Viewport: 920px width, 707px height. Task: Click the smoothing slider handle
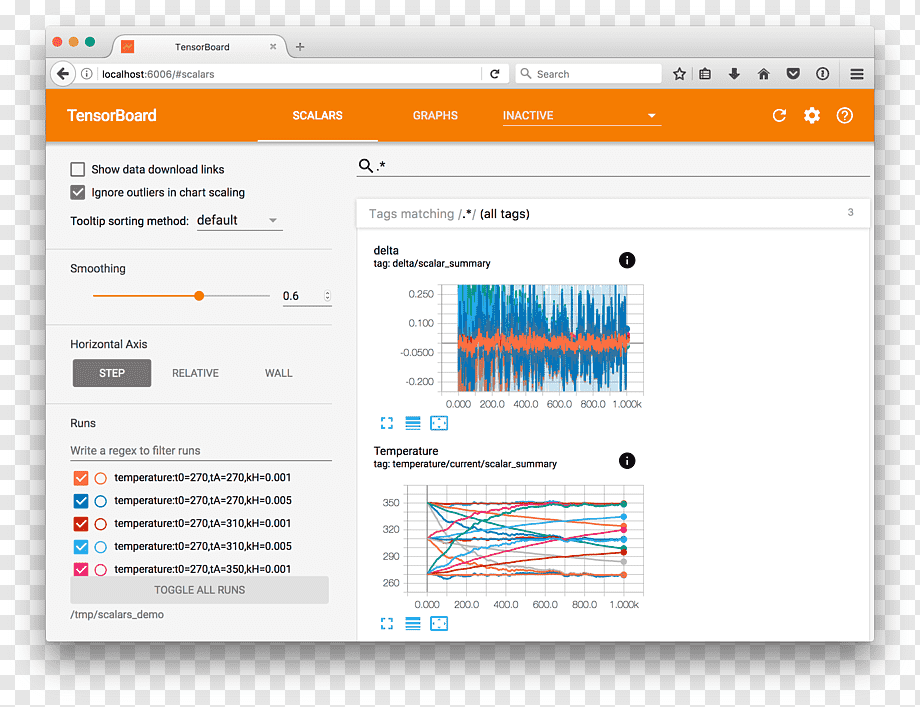coord(199,296)
